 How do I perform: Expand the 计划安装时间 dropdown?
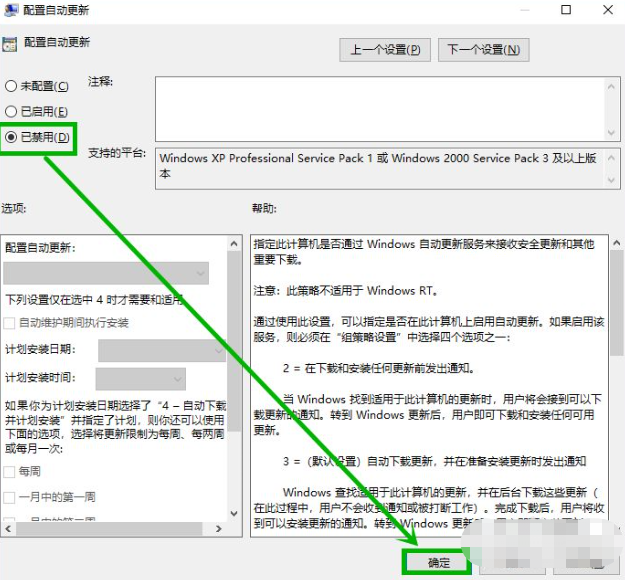tap(141, 378)
